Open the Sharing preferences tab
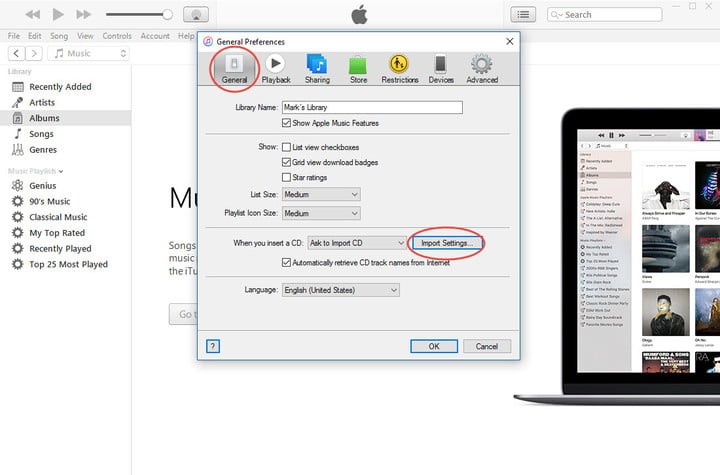This screenshot has height=475, width=720. coord(317,69)
